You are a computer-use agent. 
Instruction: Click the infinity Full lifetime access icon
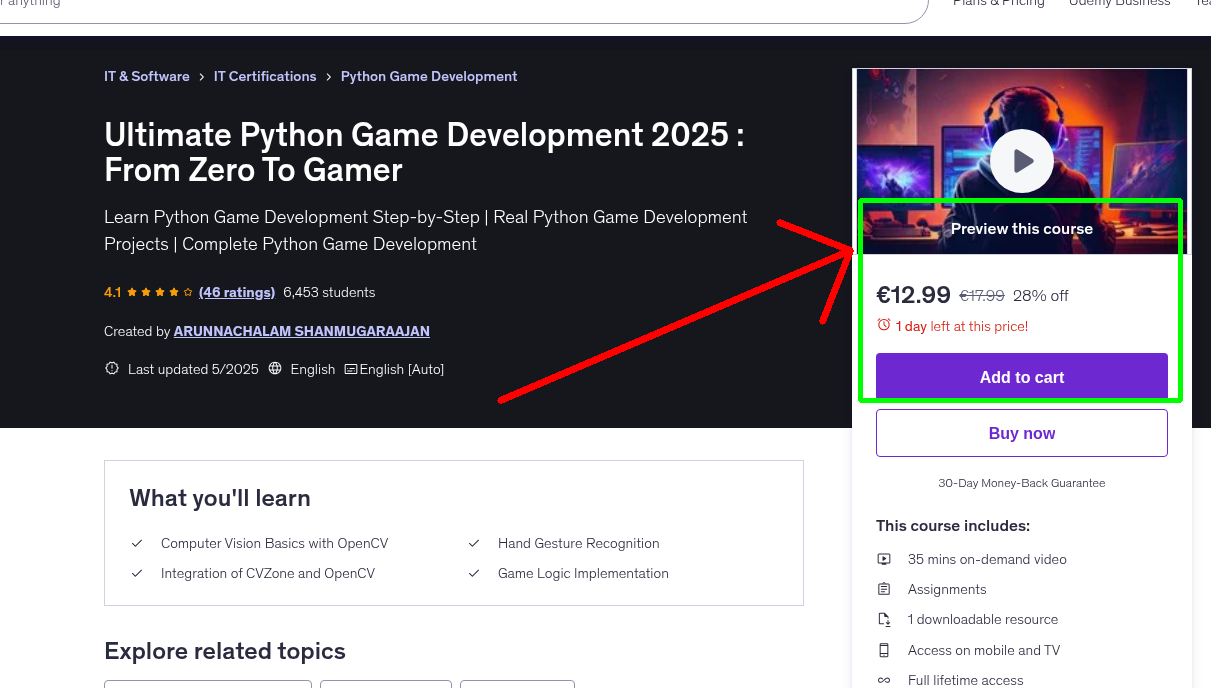(884, 679)
